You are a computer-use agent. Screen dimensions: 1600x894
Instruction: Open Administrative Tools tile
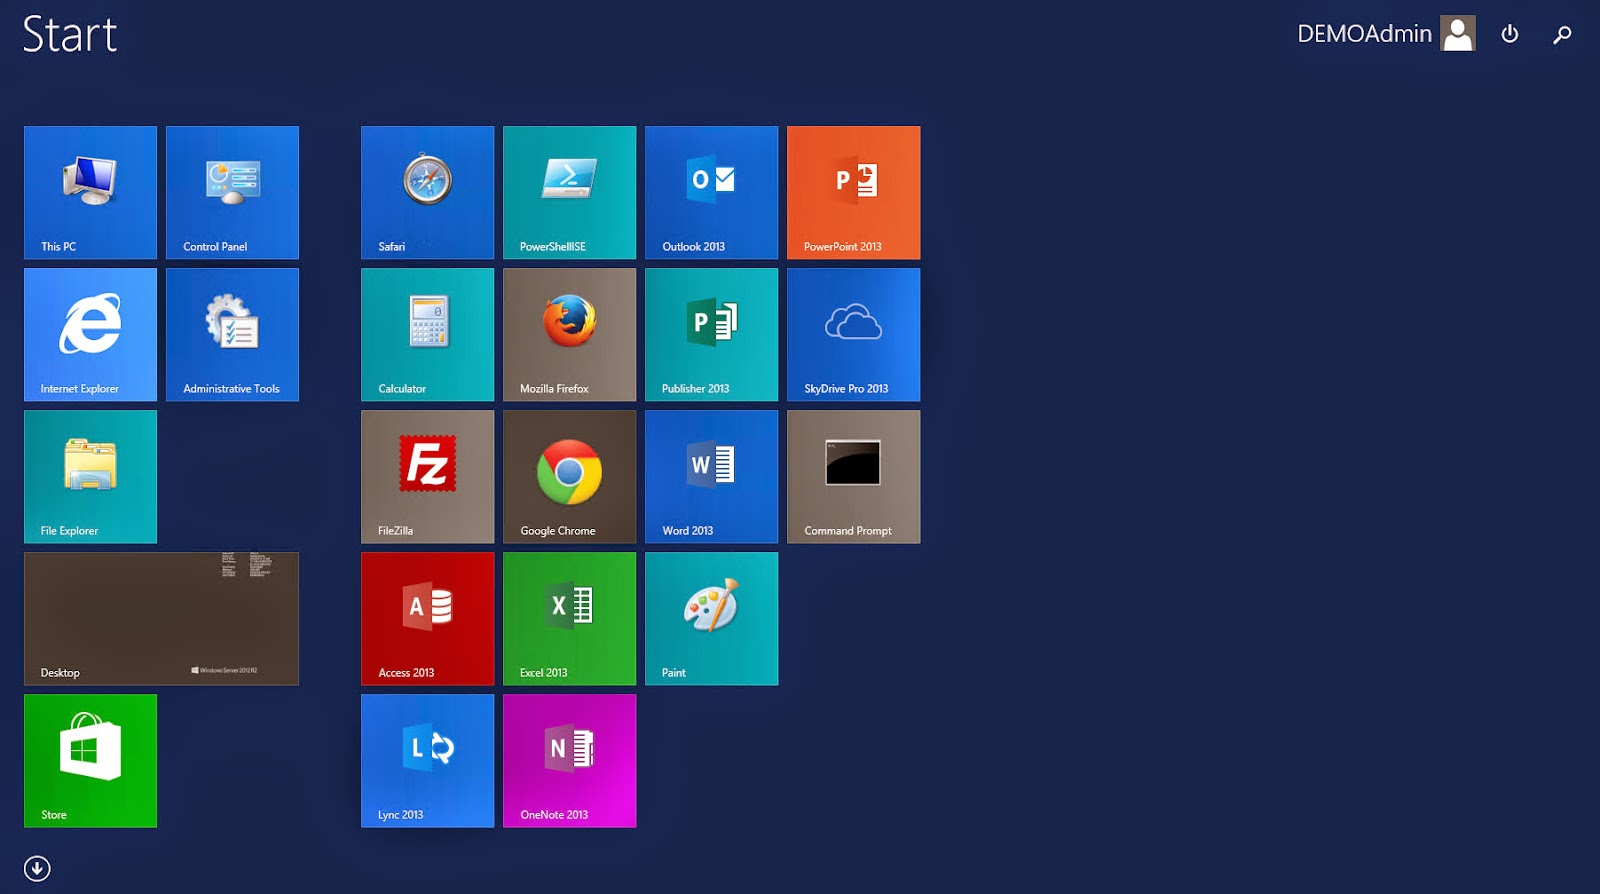click(x=232, y=334)
